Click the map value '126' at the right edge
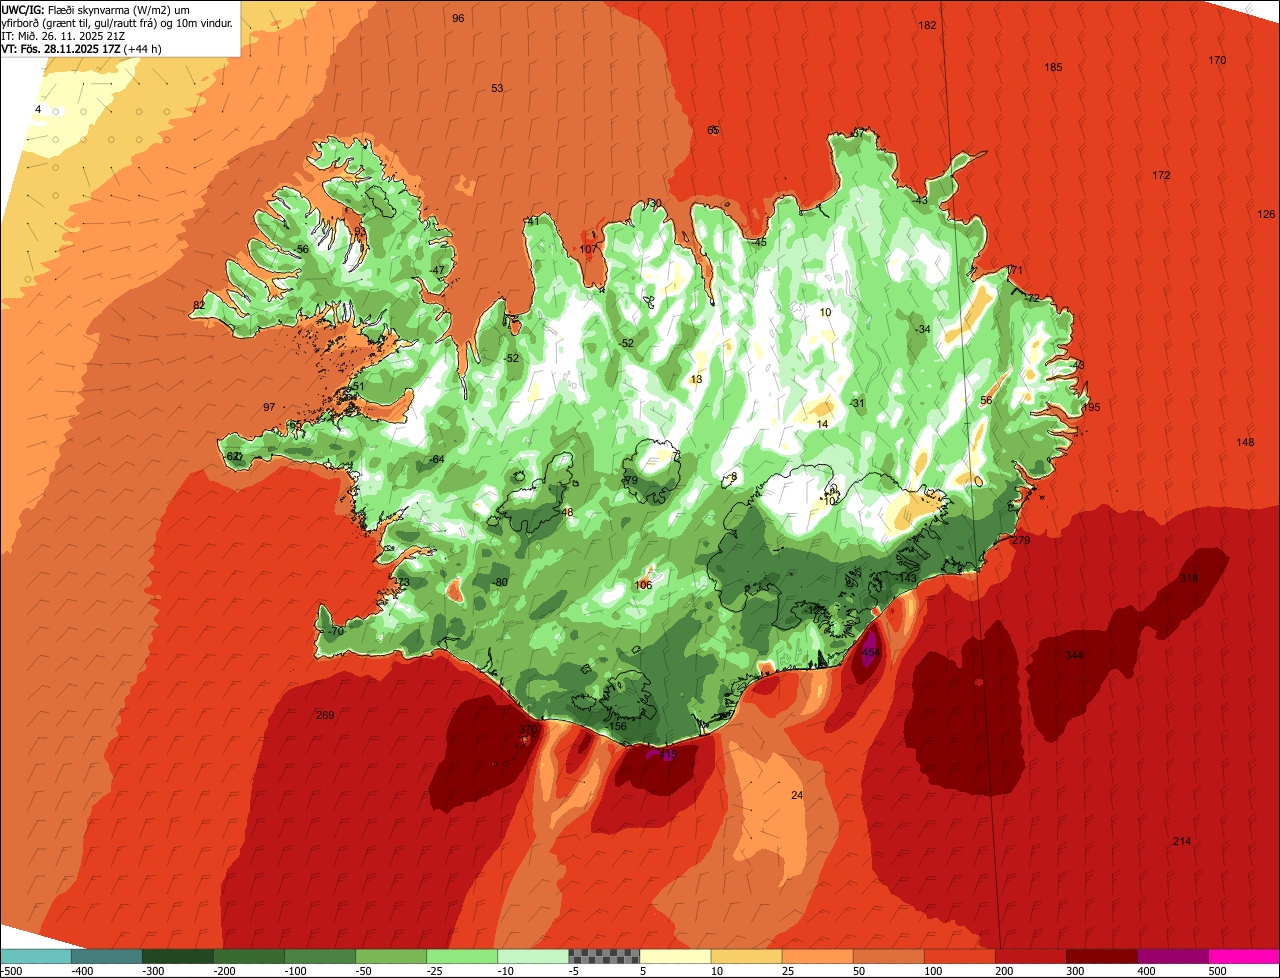 [x=1267, y=214]
